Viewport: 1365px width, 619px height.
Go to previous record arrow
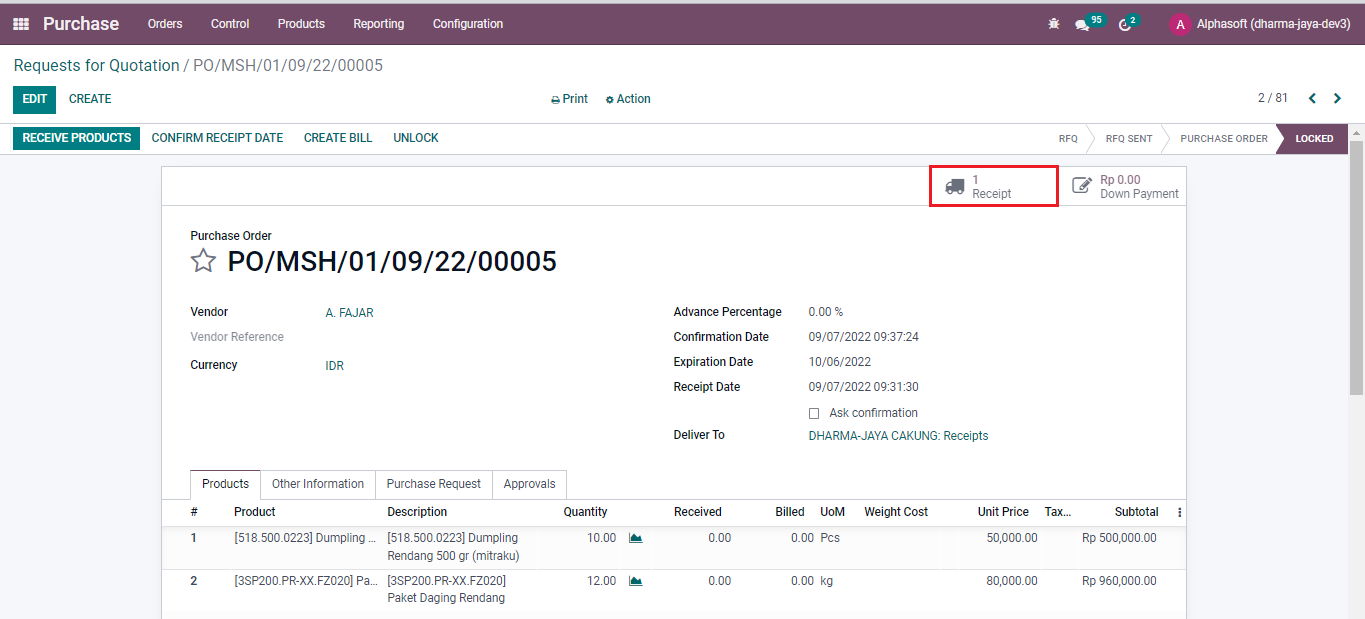point(1312,98)
